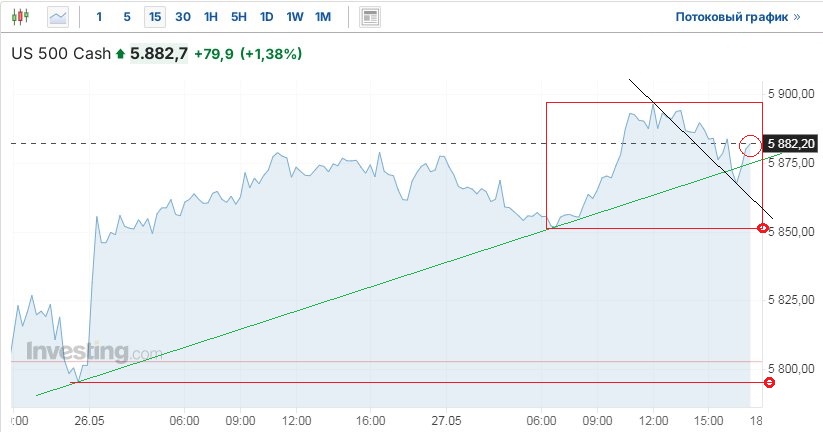This screenshot has width=823, height=432.
Task: Set chart interval to 1H
Action: (210, 17)
